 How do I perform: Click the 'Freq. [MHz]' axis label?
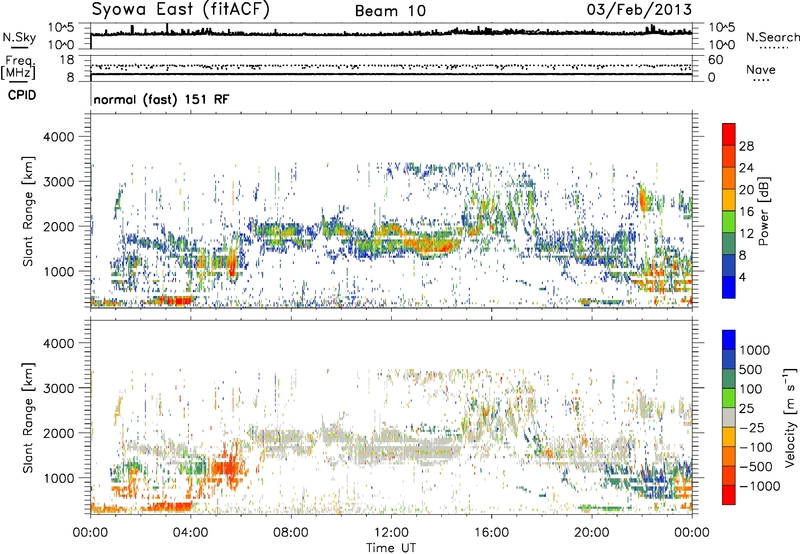(x=19, y=68)
